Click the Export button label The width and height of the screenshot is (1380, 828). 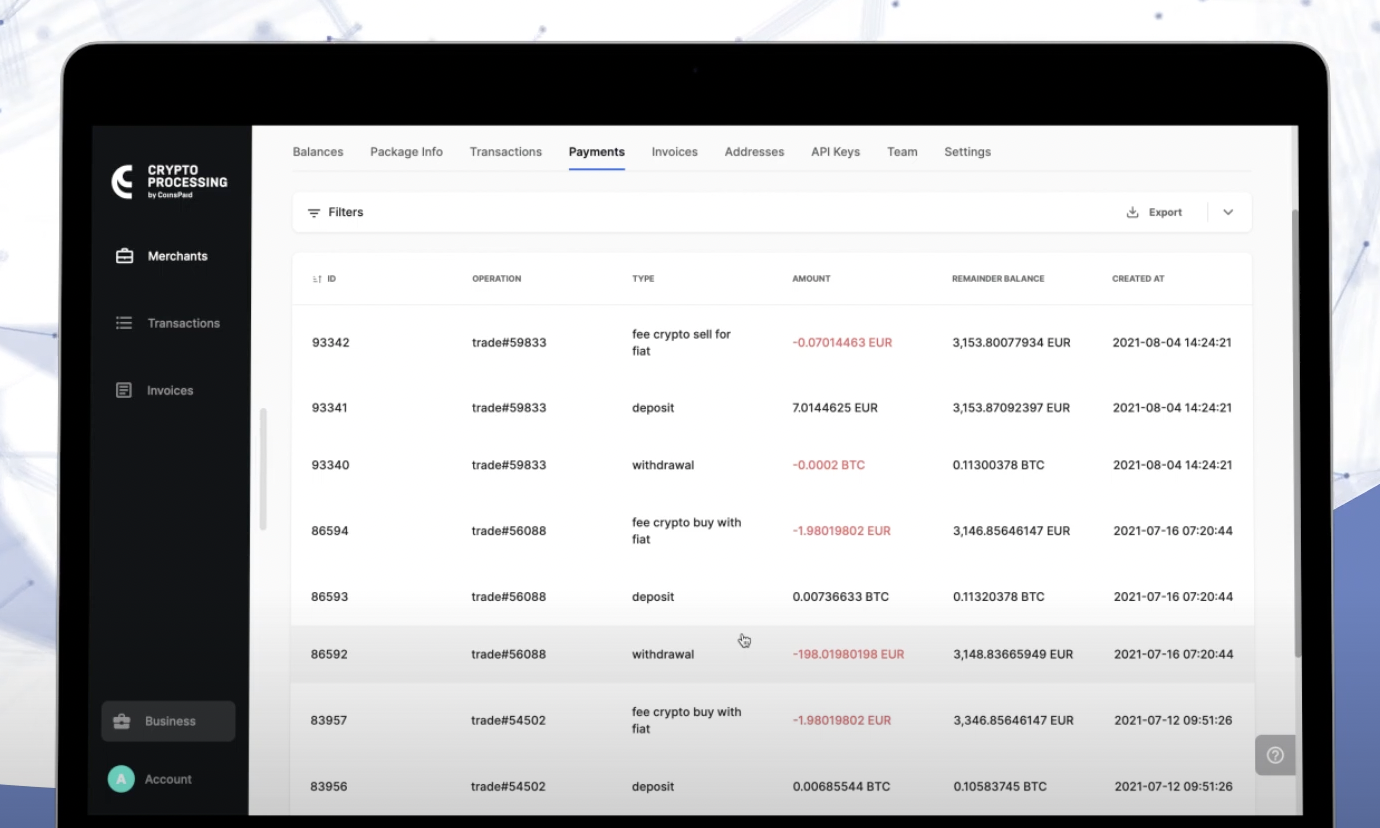[1166, 212]
